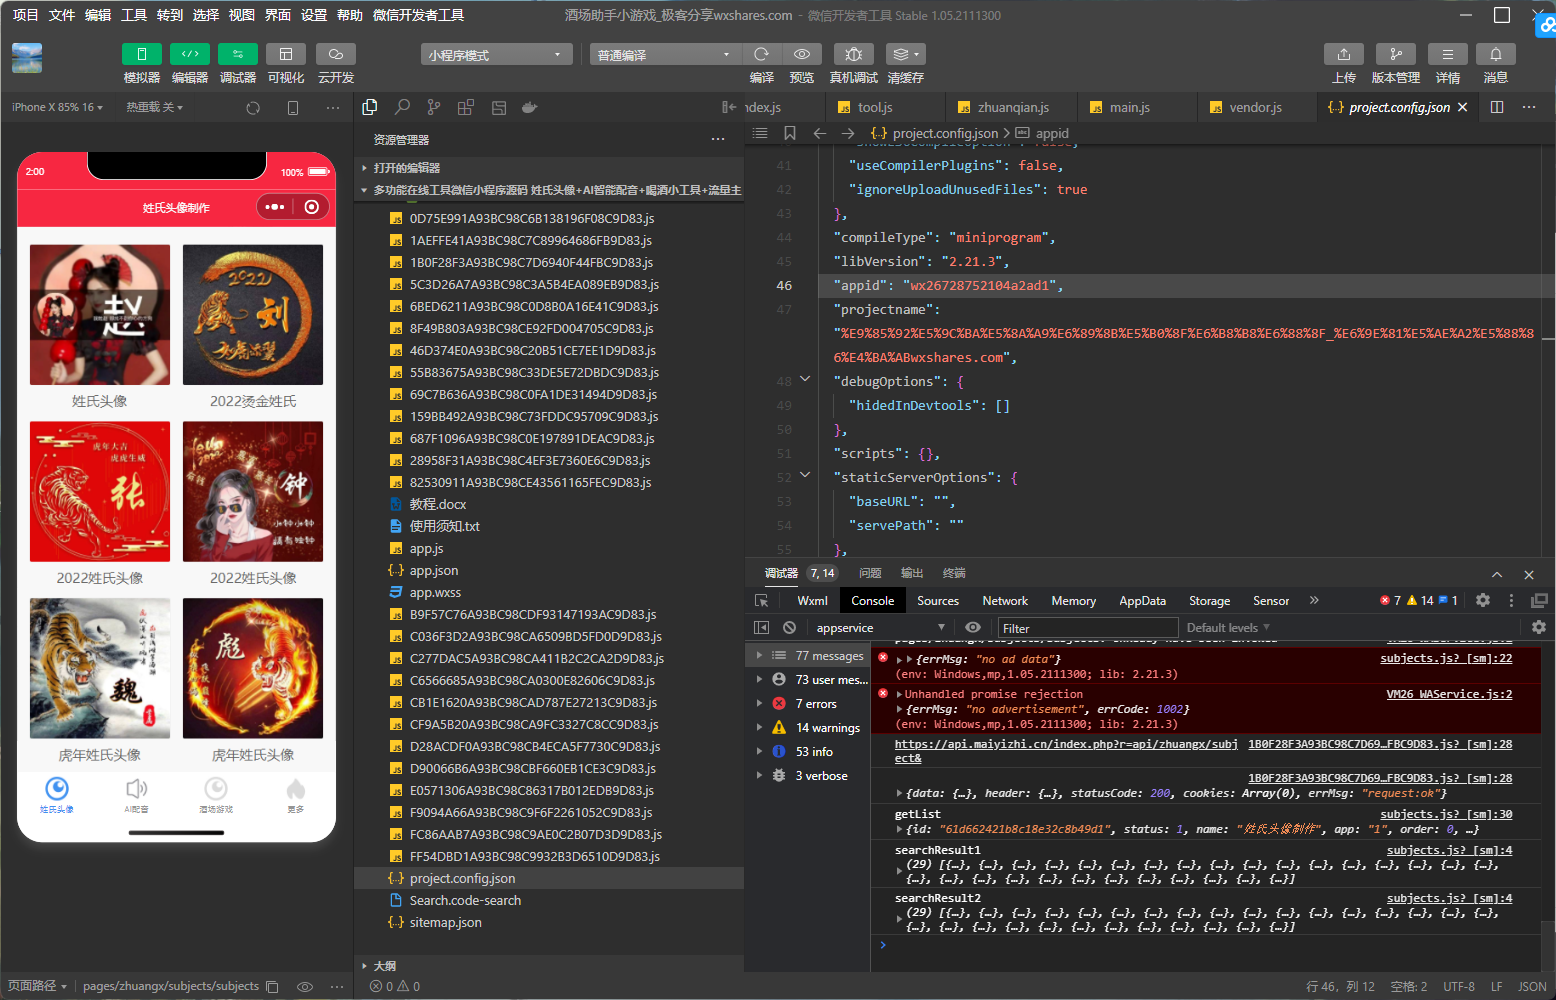Toggle the debugger toolbar button
1556x1000 pixels.
pyautogui.click(x=237, y=54)
